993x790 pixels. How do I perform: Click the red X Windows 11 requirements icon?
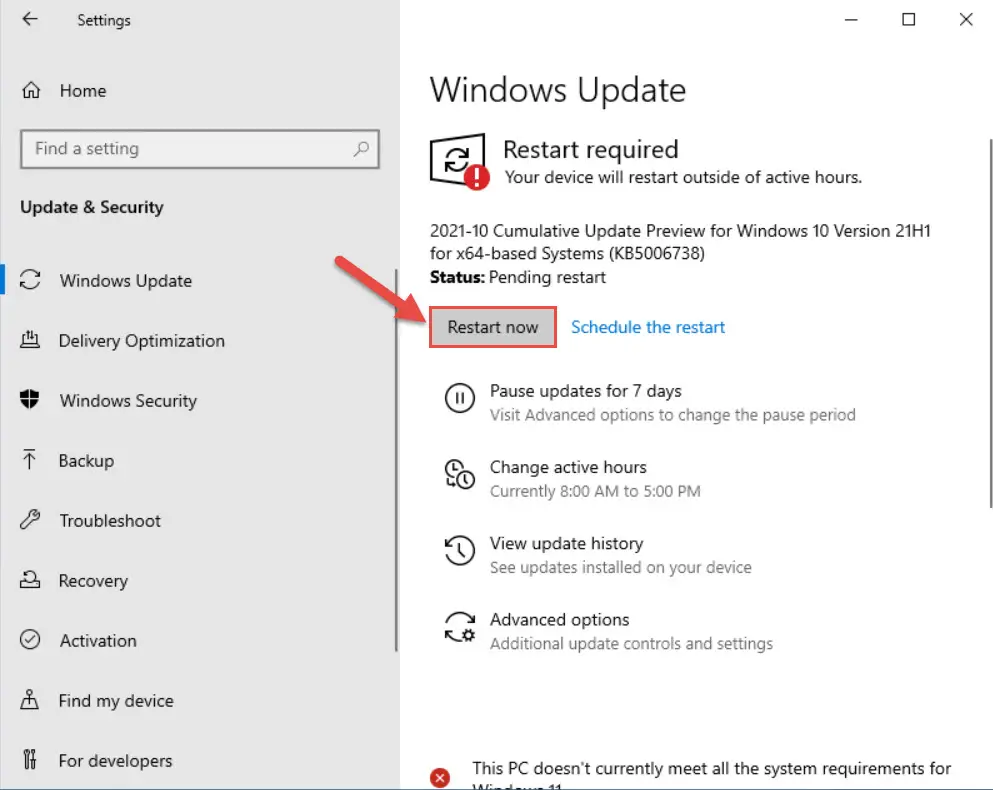tap(440, 777)
